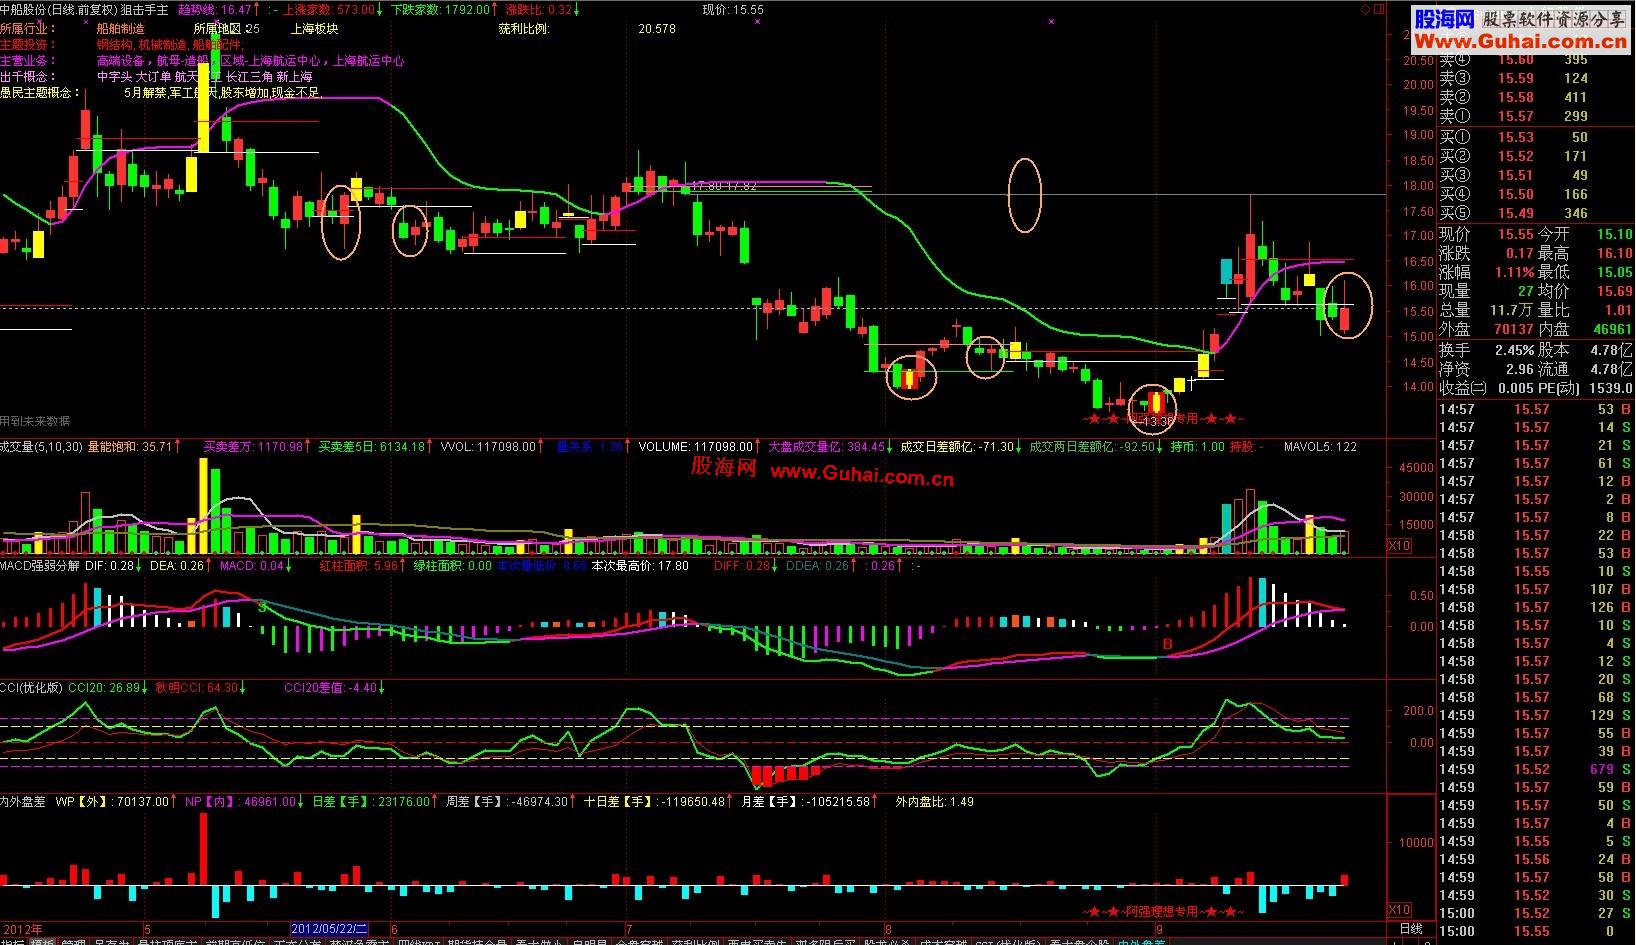Click the 外内盘比 1.49 readout

pyautogui.click(x=935, y=801)
